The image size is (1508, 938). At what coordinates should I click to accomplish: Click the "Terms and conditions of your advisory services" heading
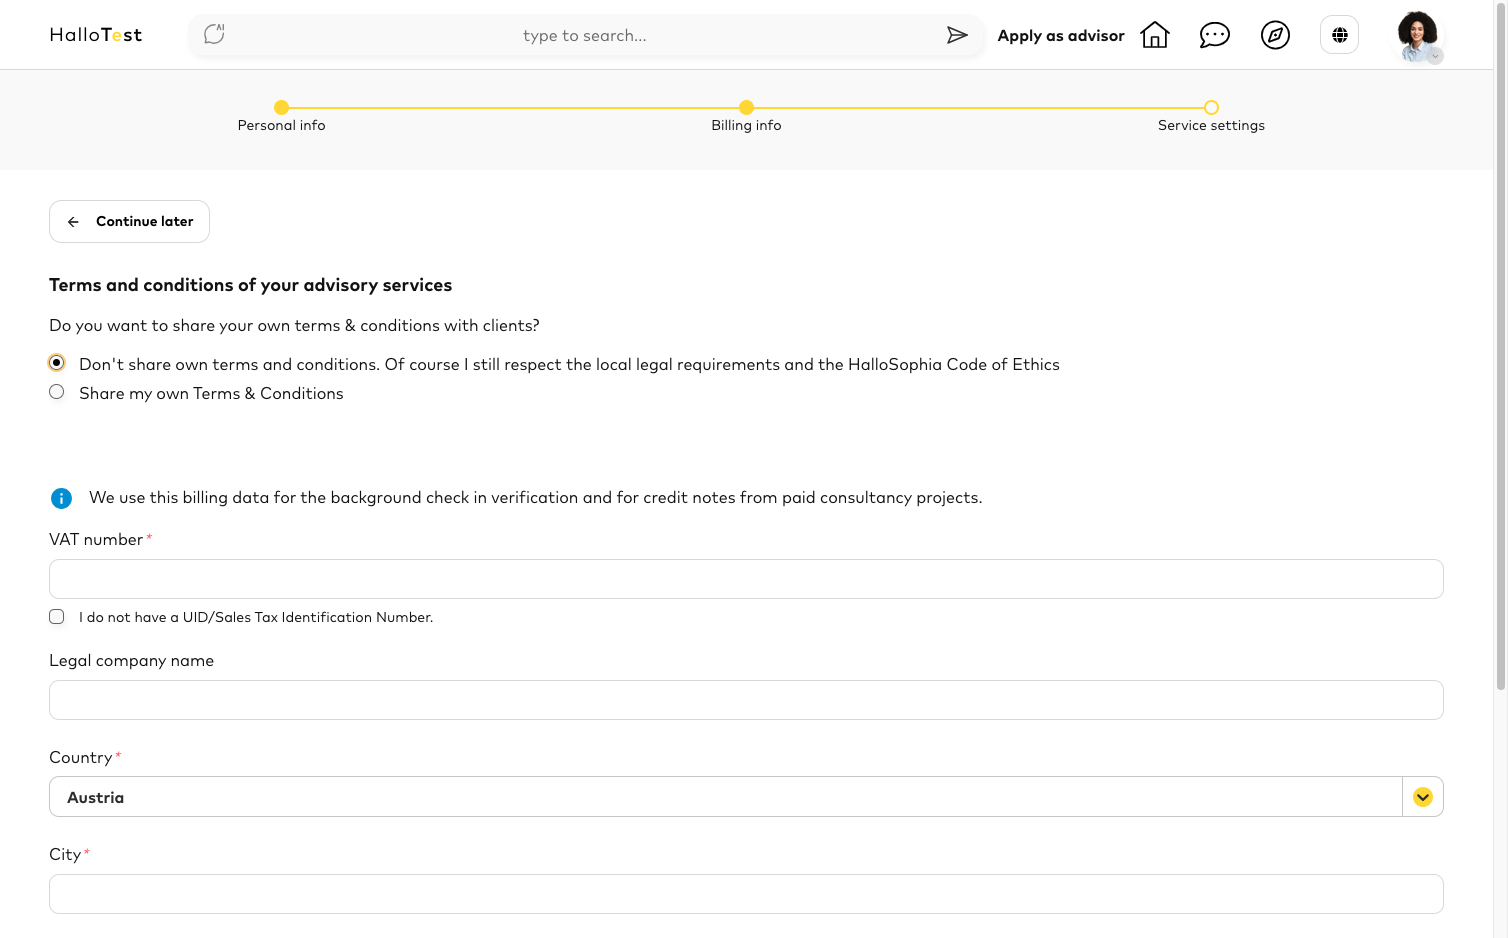click(251, 285)
